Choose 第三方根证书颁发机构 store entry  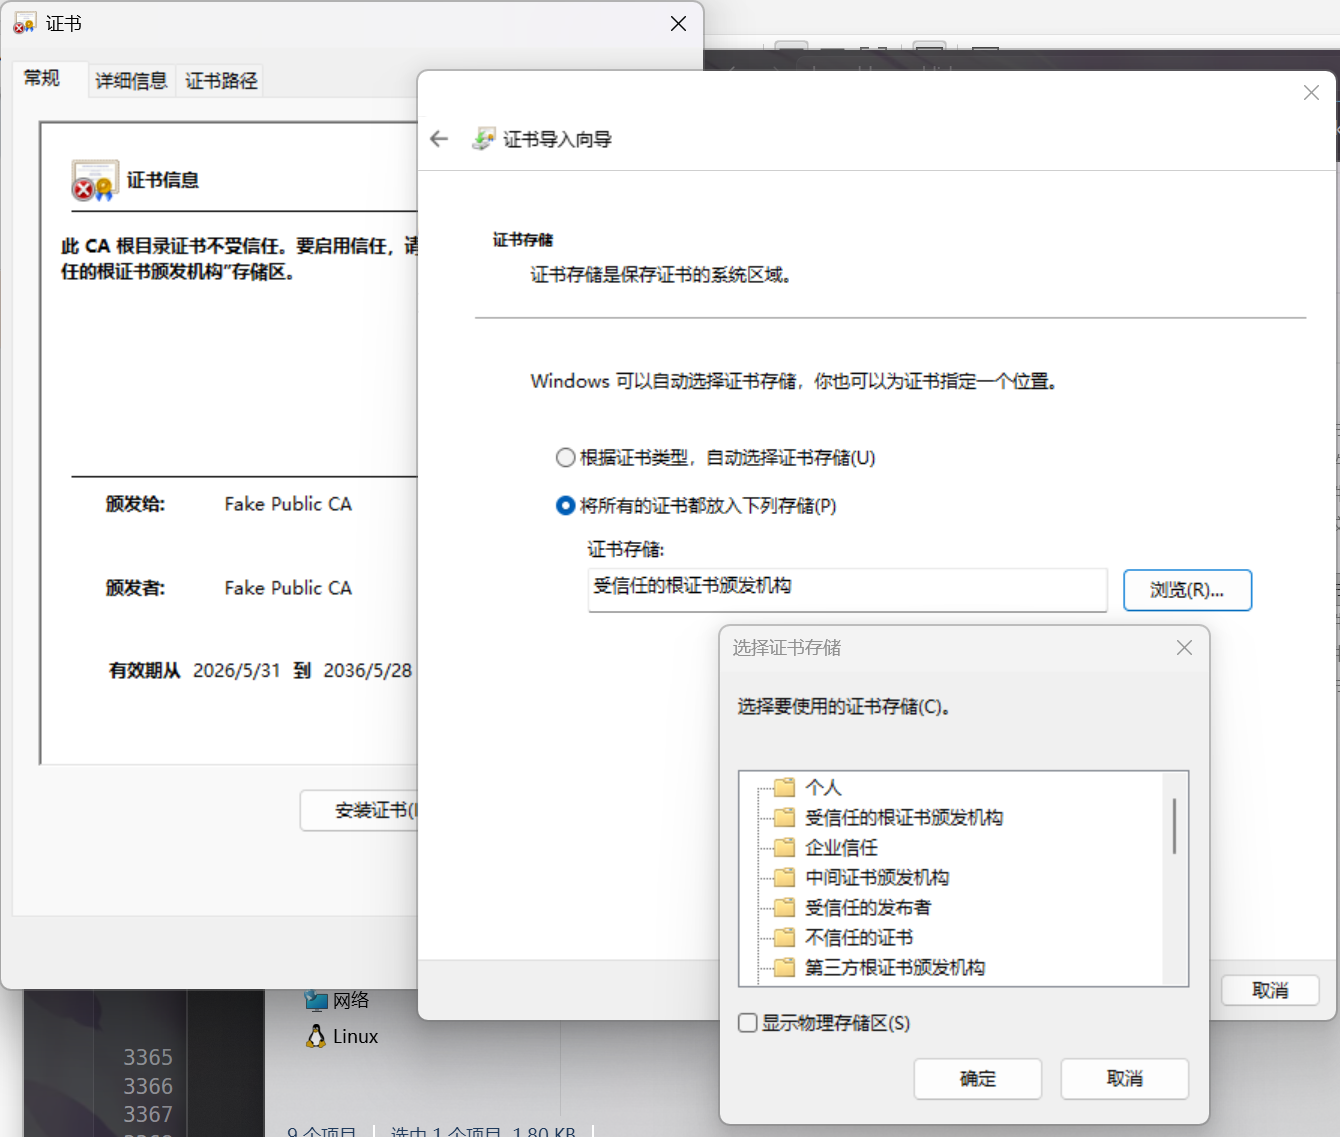coord(895,967)
